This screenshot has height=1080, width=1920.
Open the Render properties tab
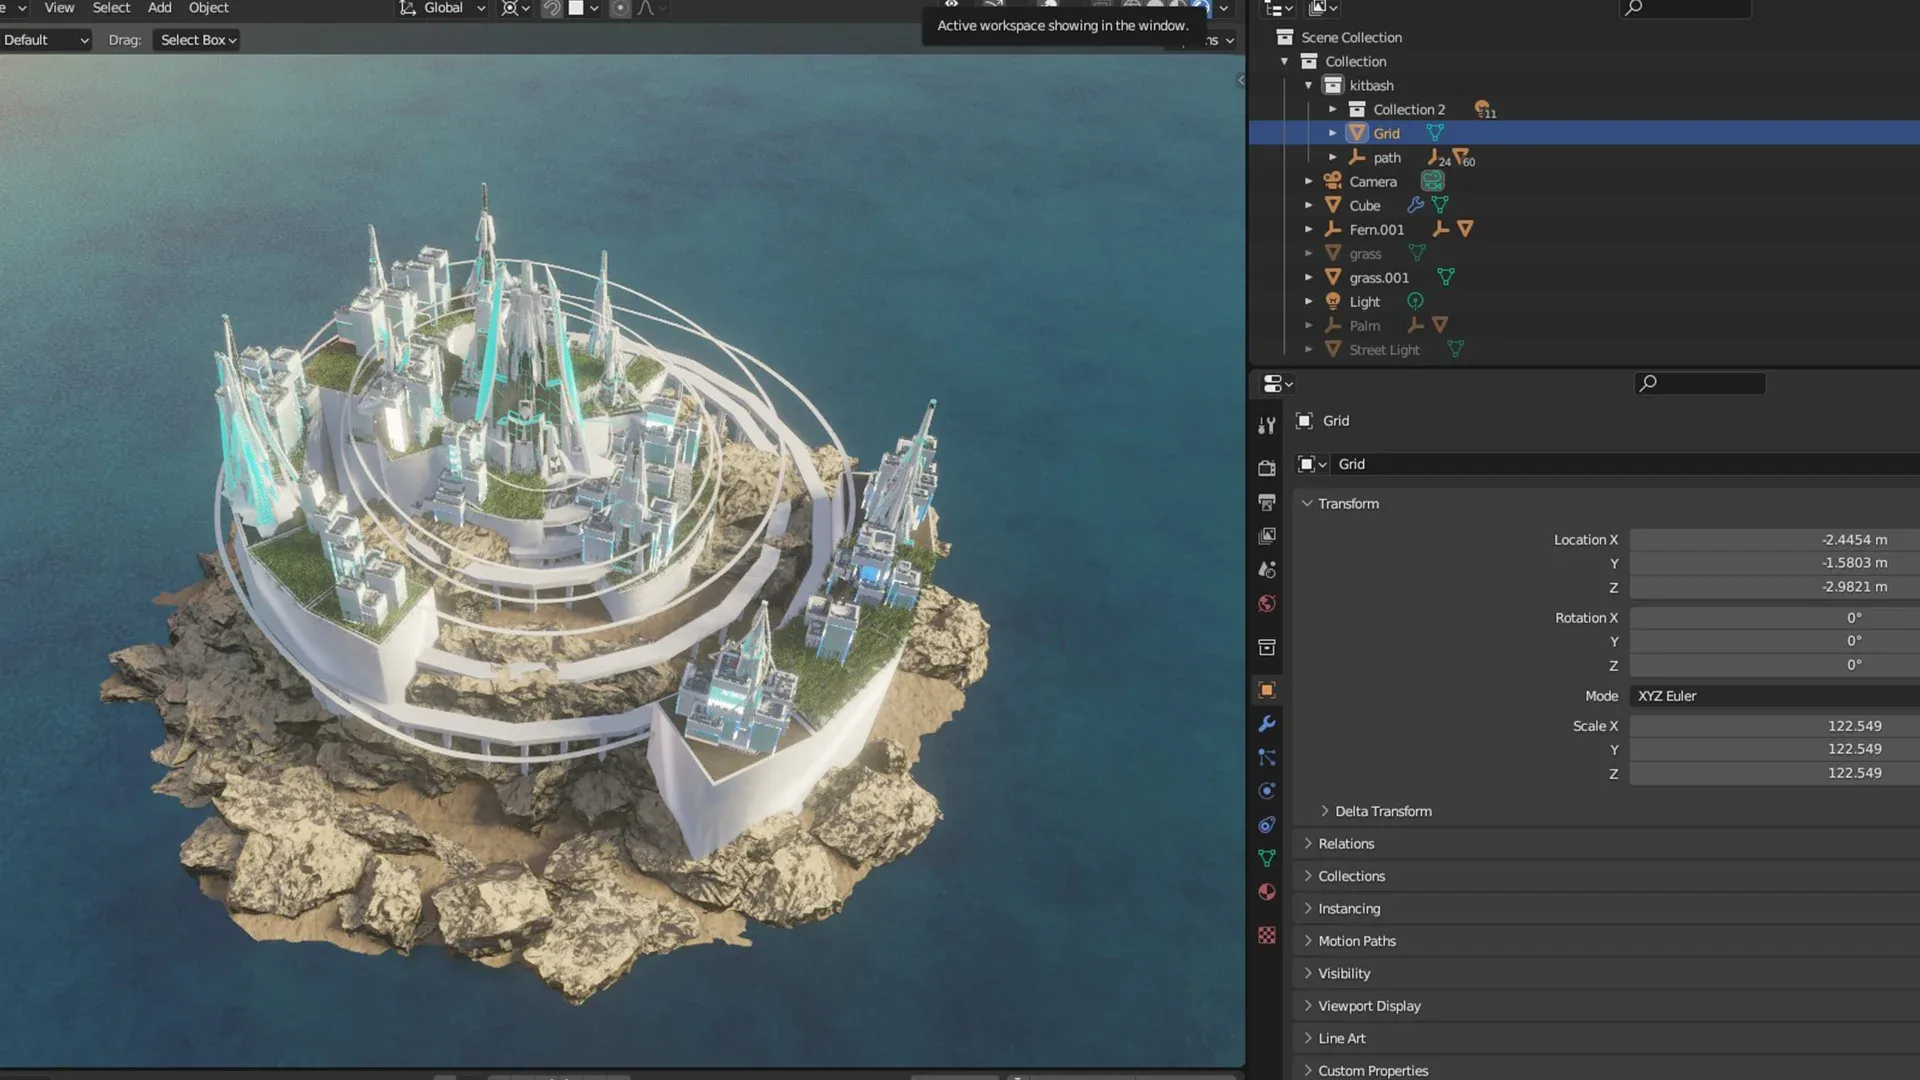pos(1267,468)
